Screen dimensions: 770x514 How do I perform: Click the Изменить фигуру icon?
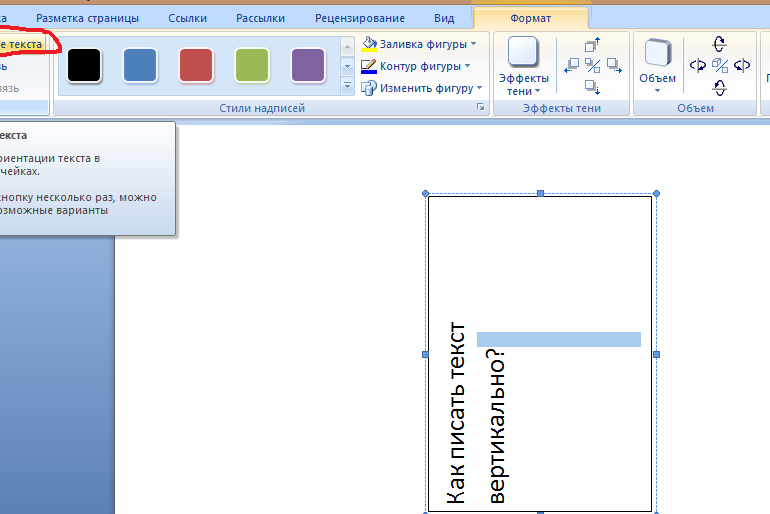[x=369, y=88]
